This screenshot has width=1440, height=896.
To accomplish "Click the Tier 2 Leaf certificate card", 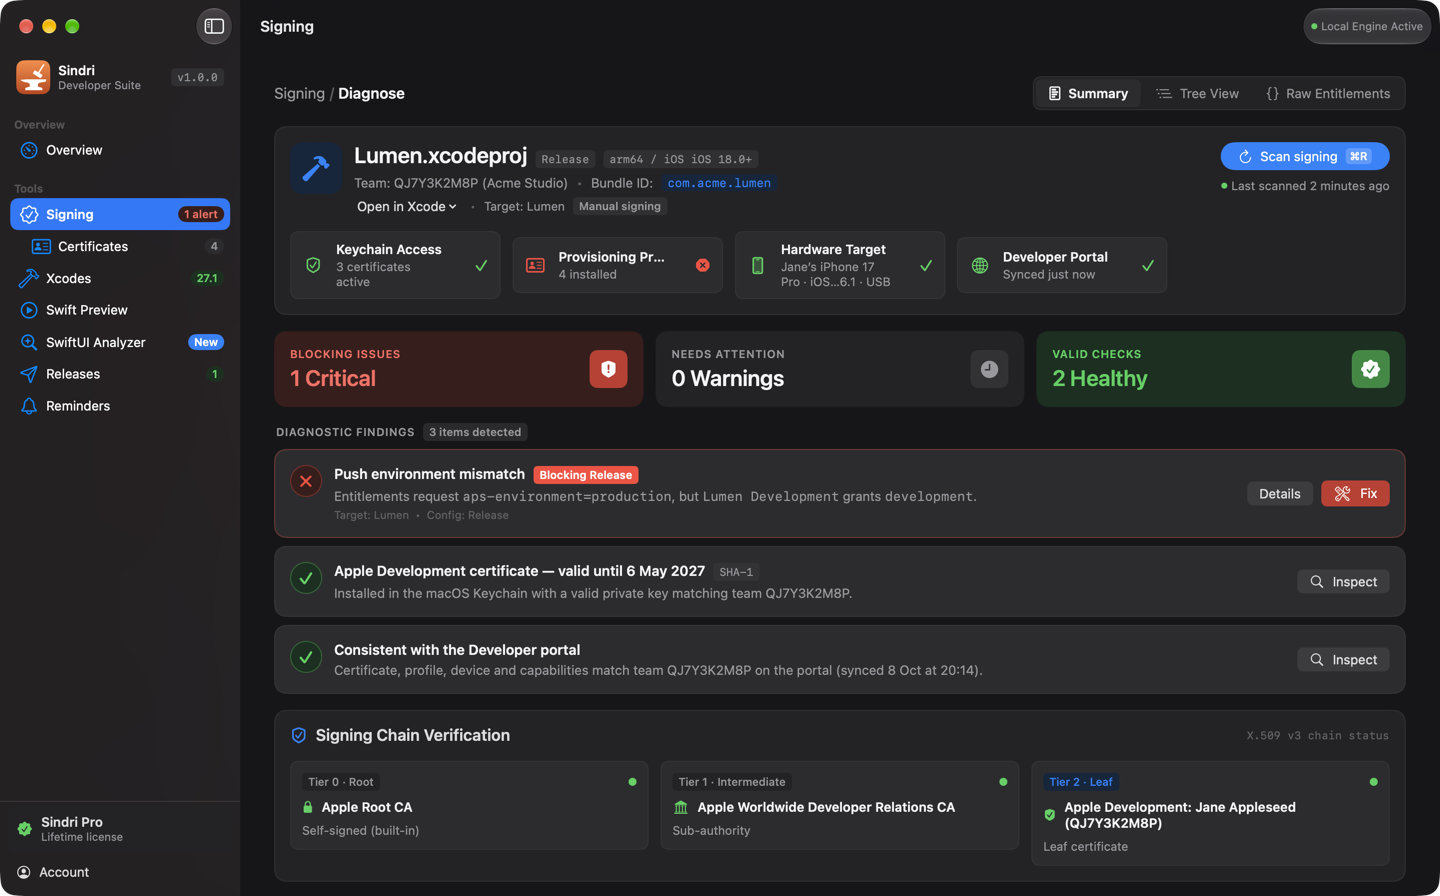I will point(1210,813).
